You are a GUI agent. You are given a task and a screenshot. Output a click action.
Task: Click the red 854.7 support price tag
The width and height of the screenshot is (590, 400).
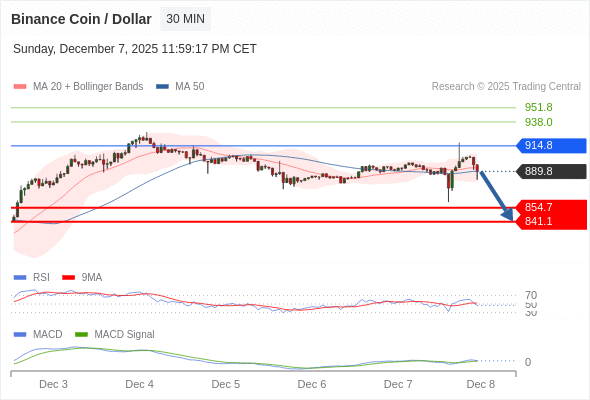[x=551, y=207]
